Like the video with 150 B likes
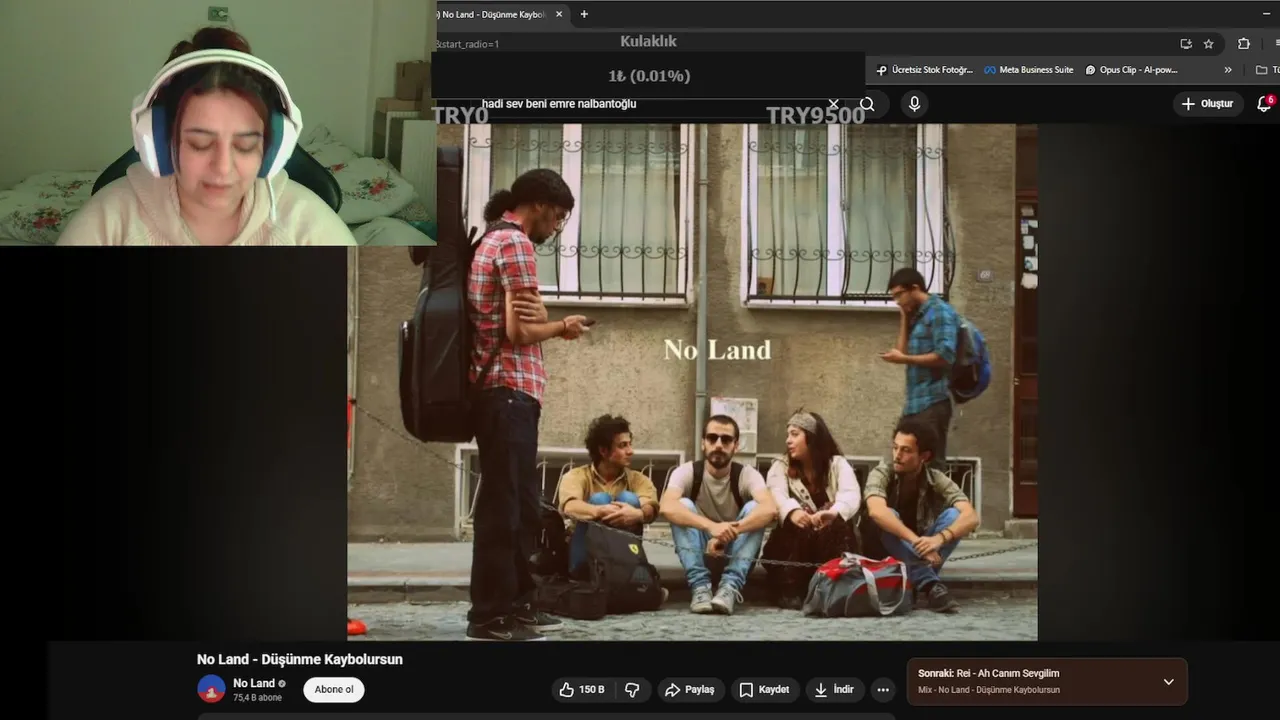This screenshot has width=1280, height=720. tap(581, 689)
